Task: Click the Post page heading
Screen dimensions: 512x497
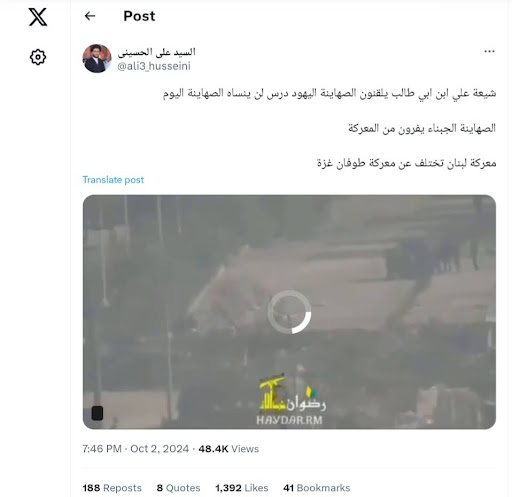Action: [139, 16]
